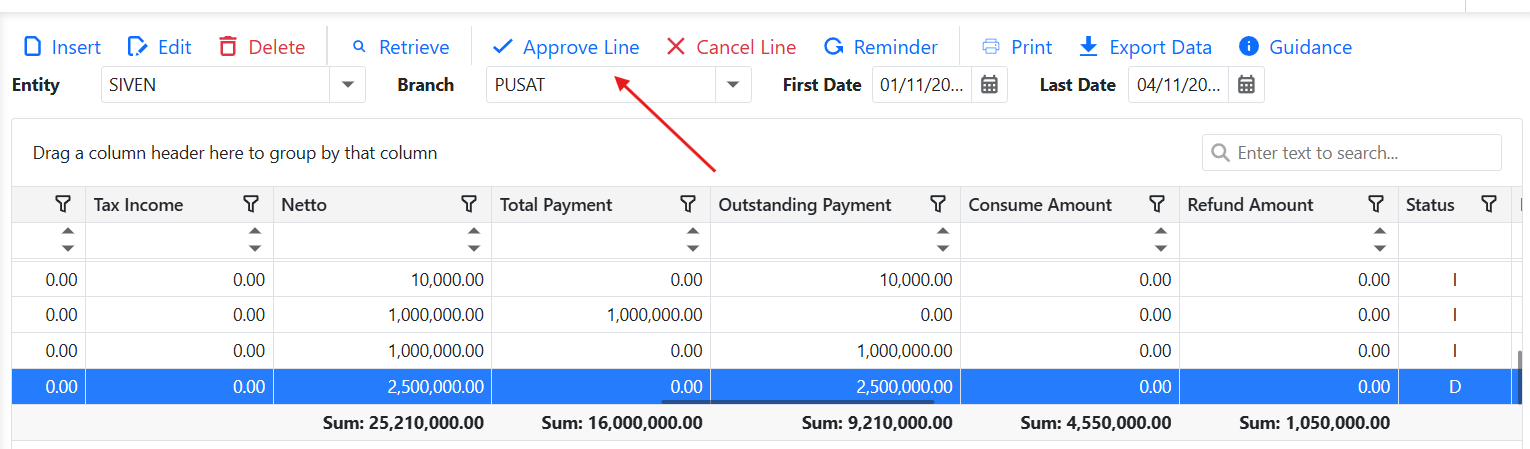Click Approve Line

pos(566,47)
